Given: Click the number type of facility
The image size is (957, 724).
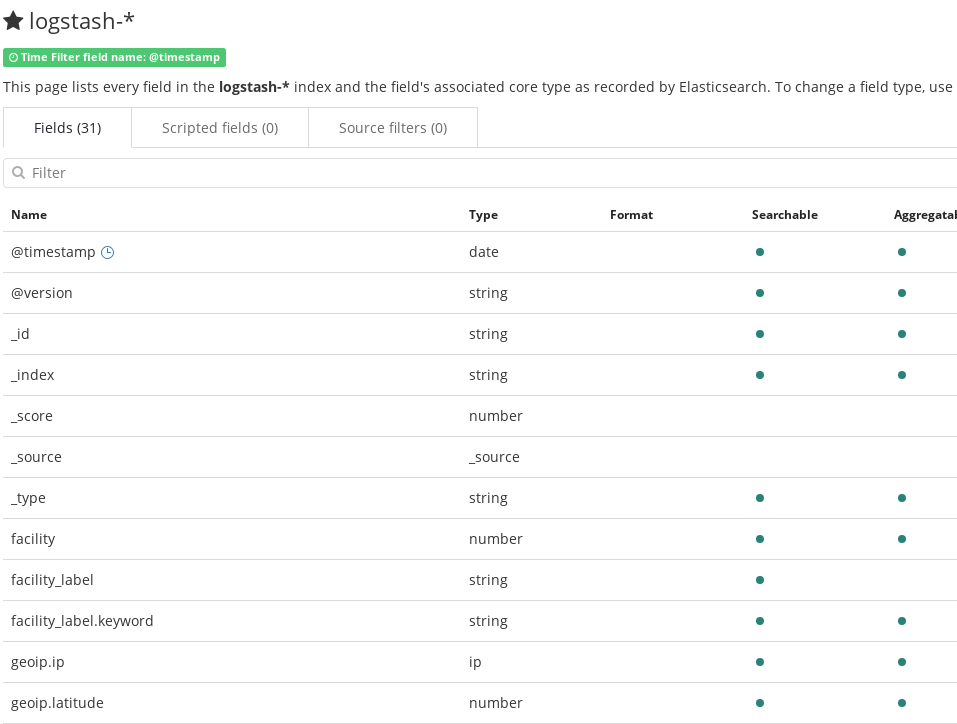Looking at the screenshot, I should (x=496, y=539).
